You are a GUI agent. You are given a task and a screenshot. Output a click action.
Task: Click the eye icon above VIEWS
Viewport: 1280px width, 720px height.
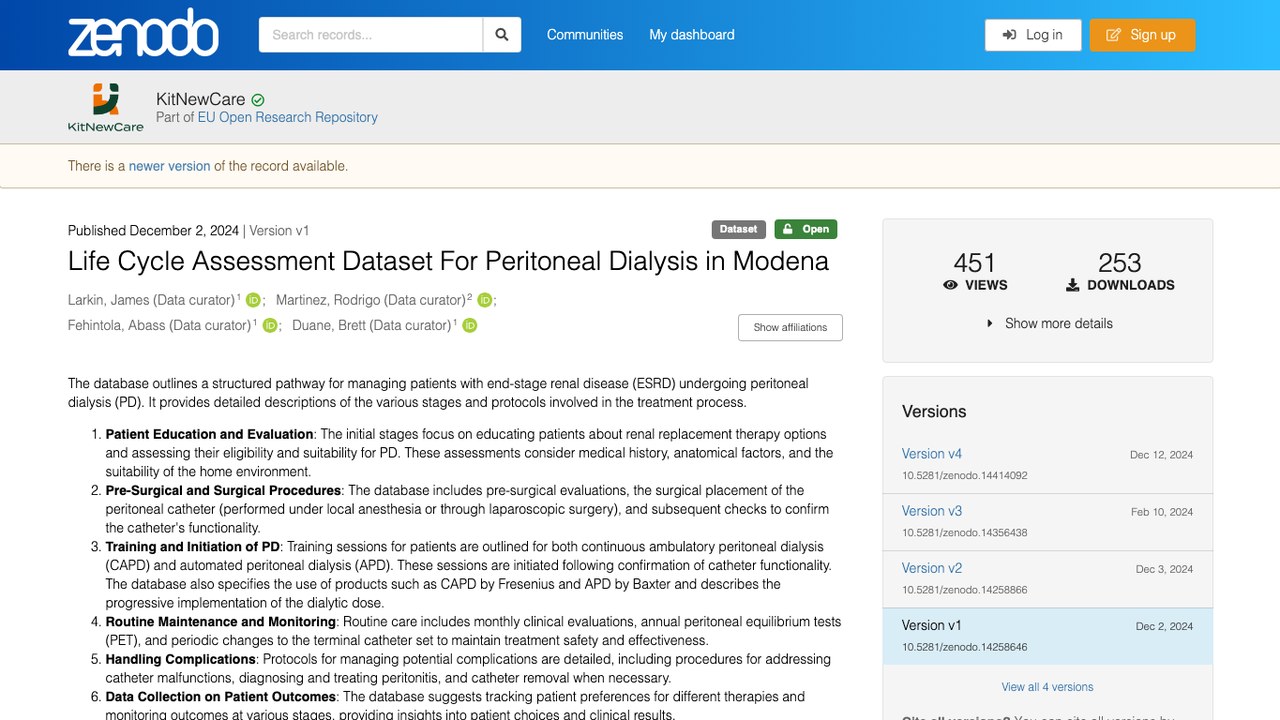[950, 285]
